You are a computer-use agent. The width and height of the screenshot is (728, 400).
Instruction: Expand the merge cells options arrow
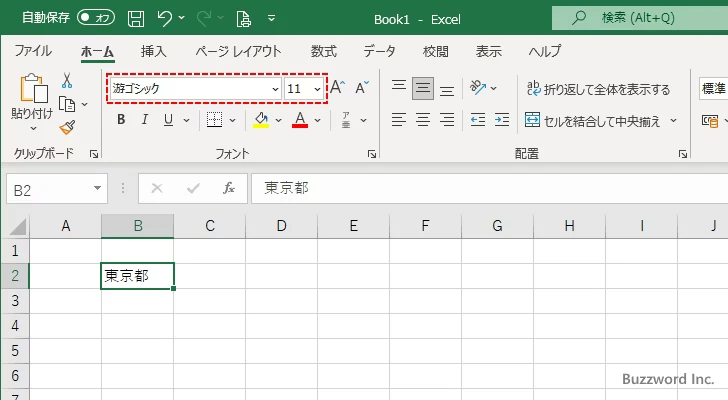(674, 121)
